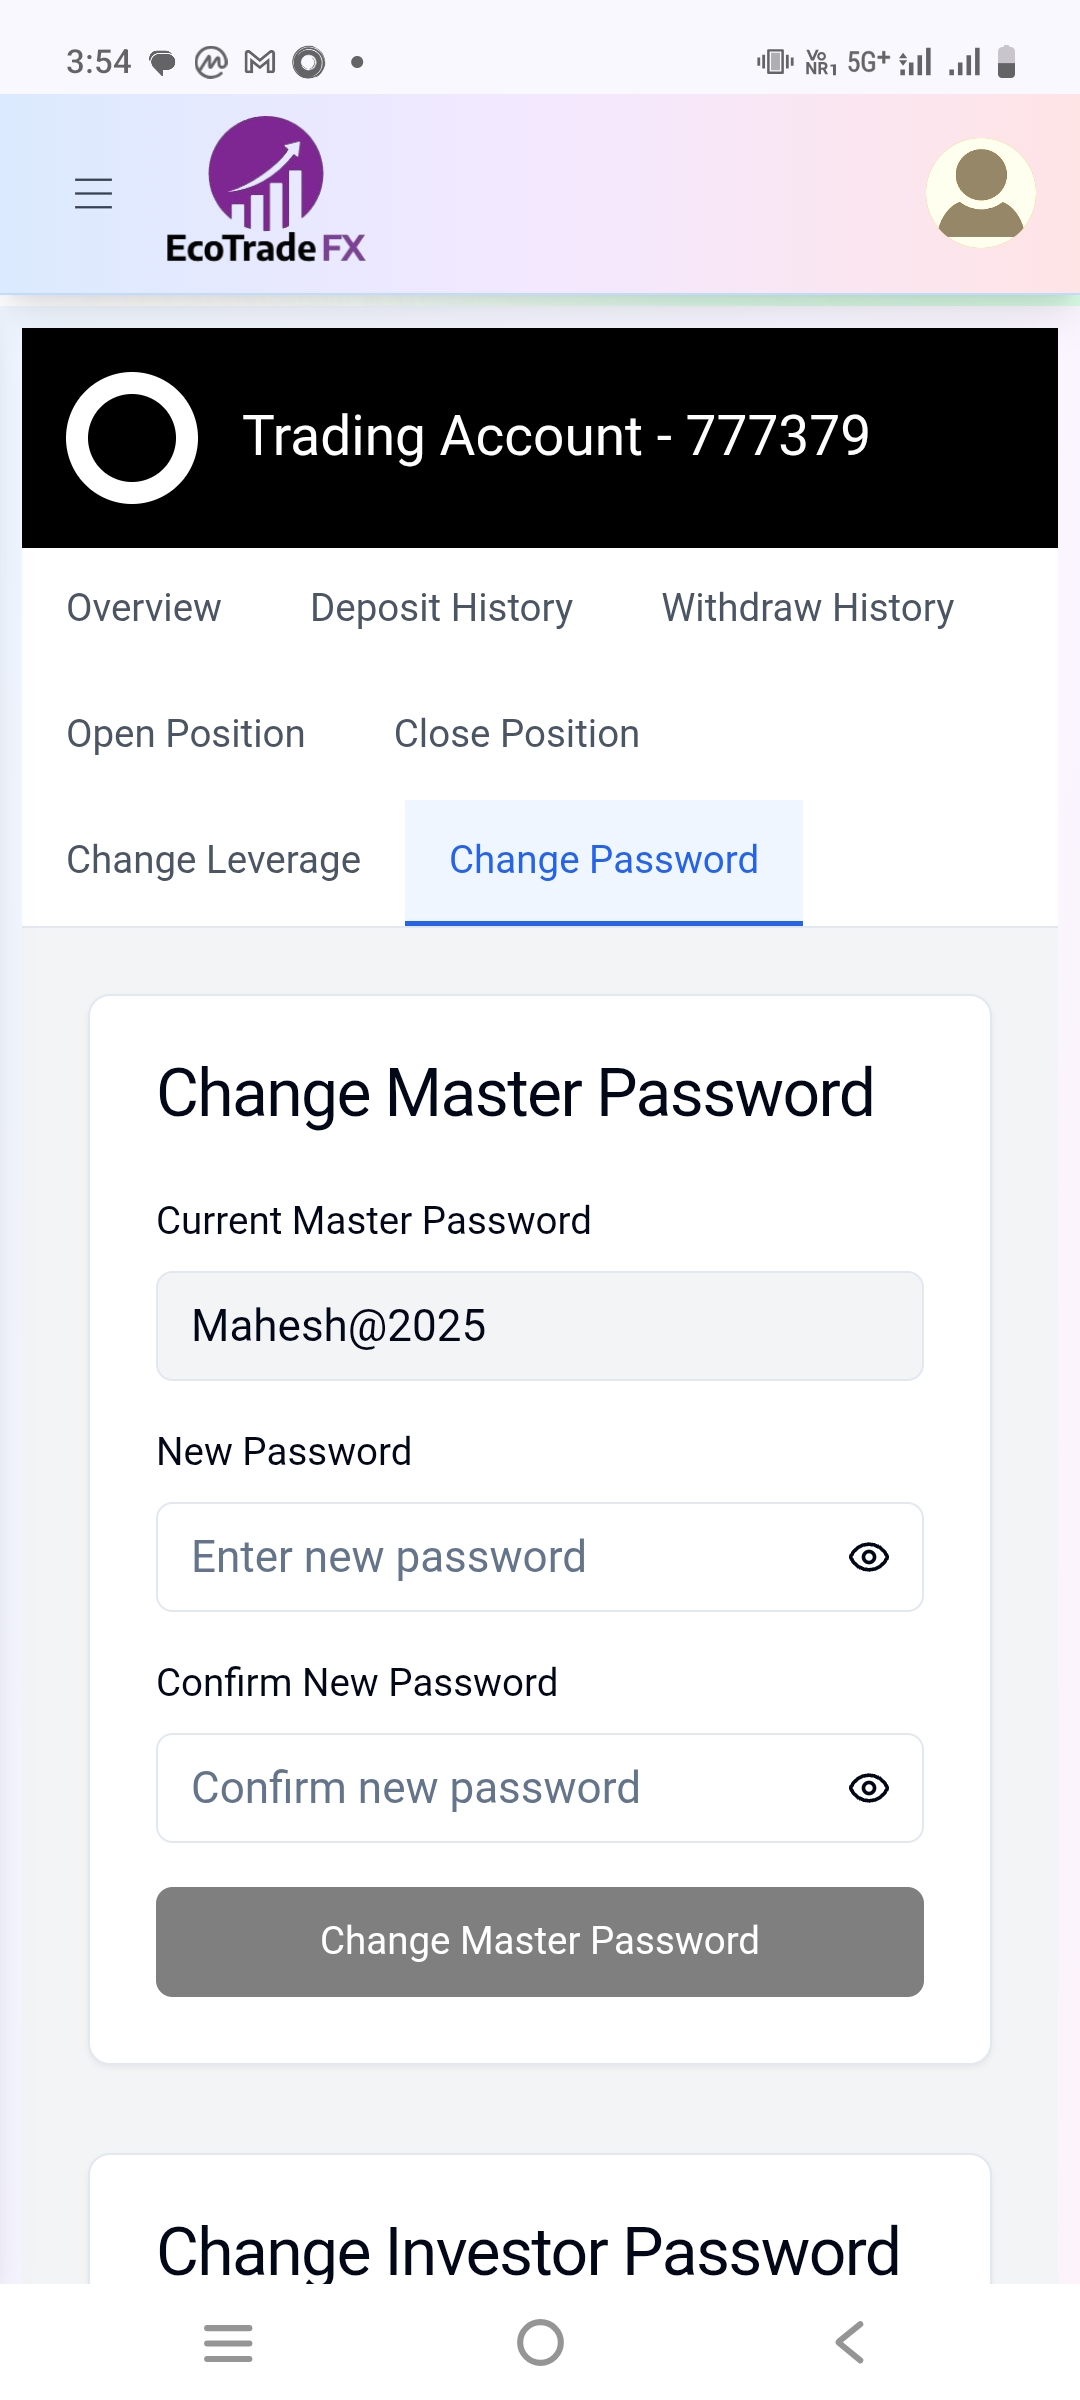Click the Change Master Password button

click(x=540, y=1941)
